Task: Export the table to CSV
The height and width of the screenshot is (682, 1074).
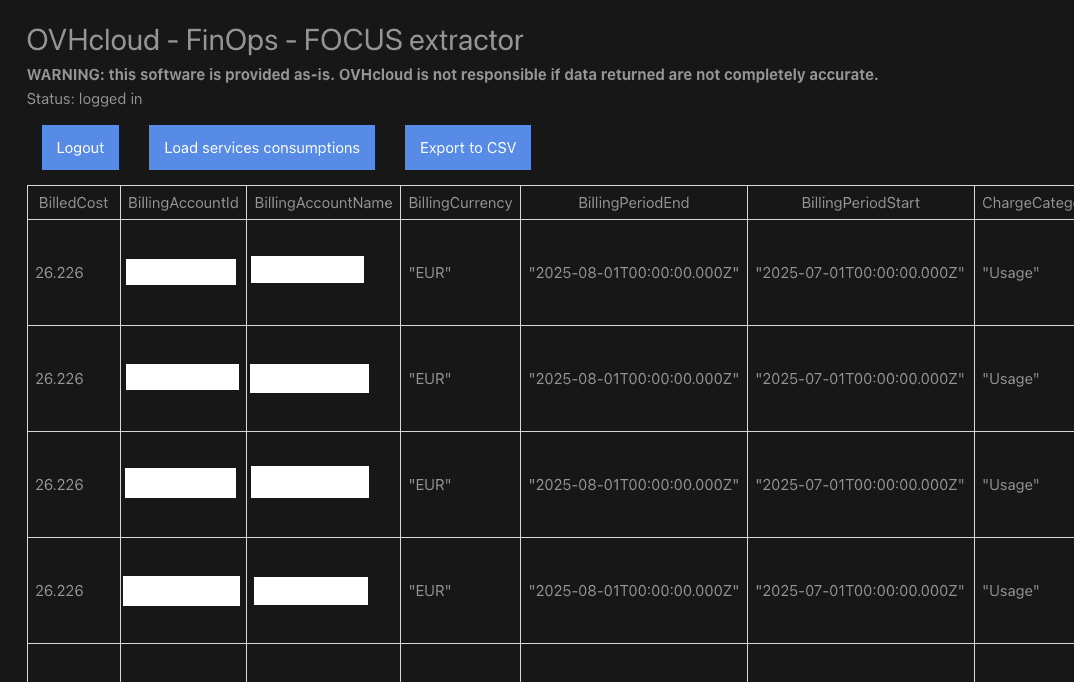Action: [468, 147]
